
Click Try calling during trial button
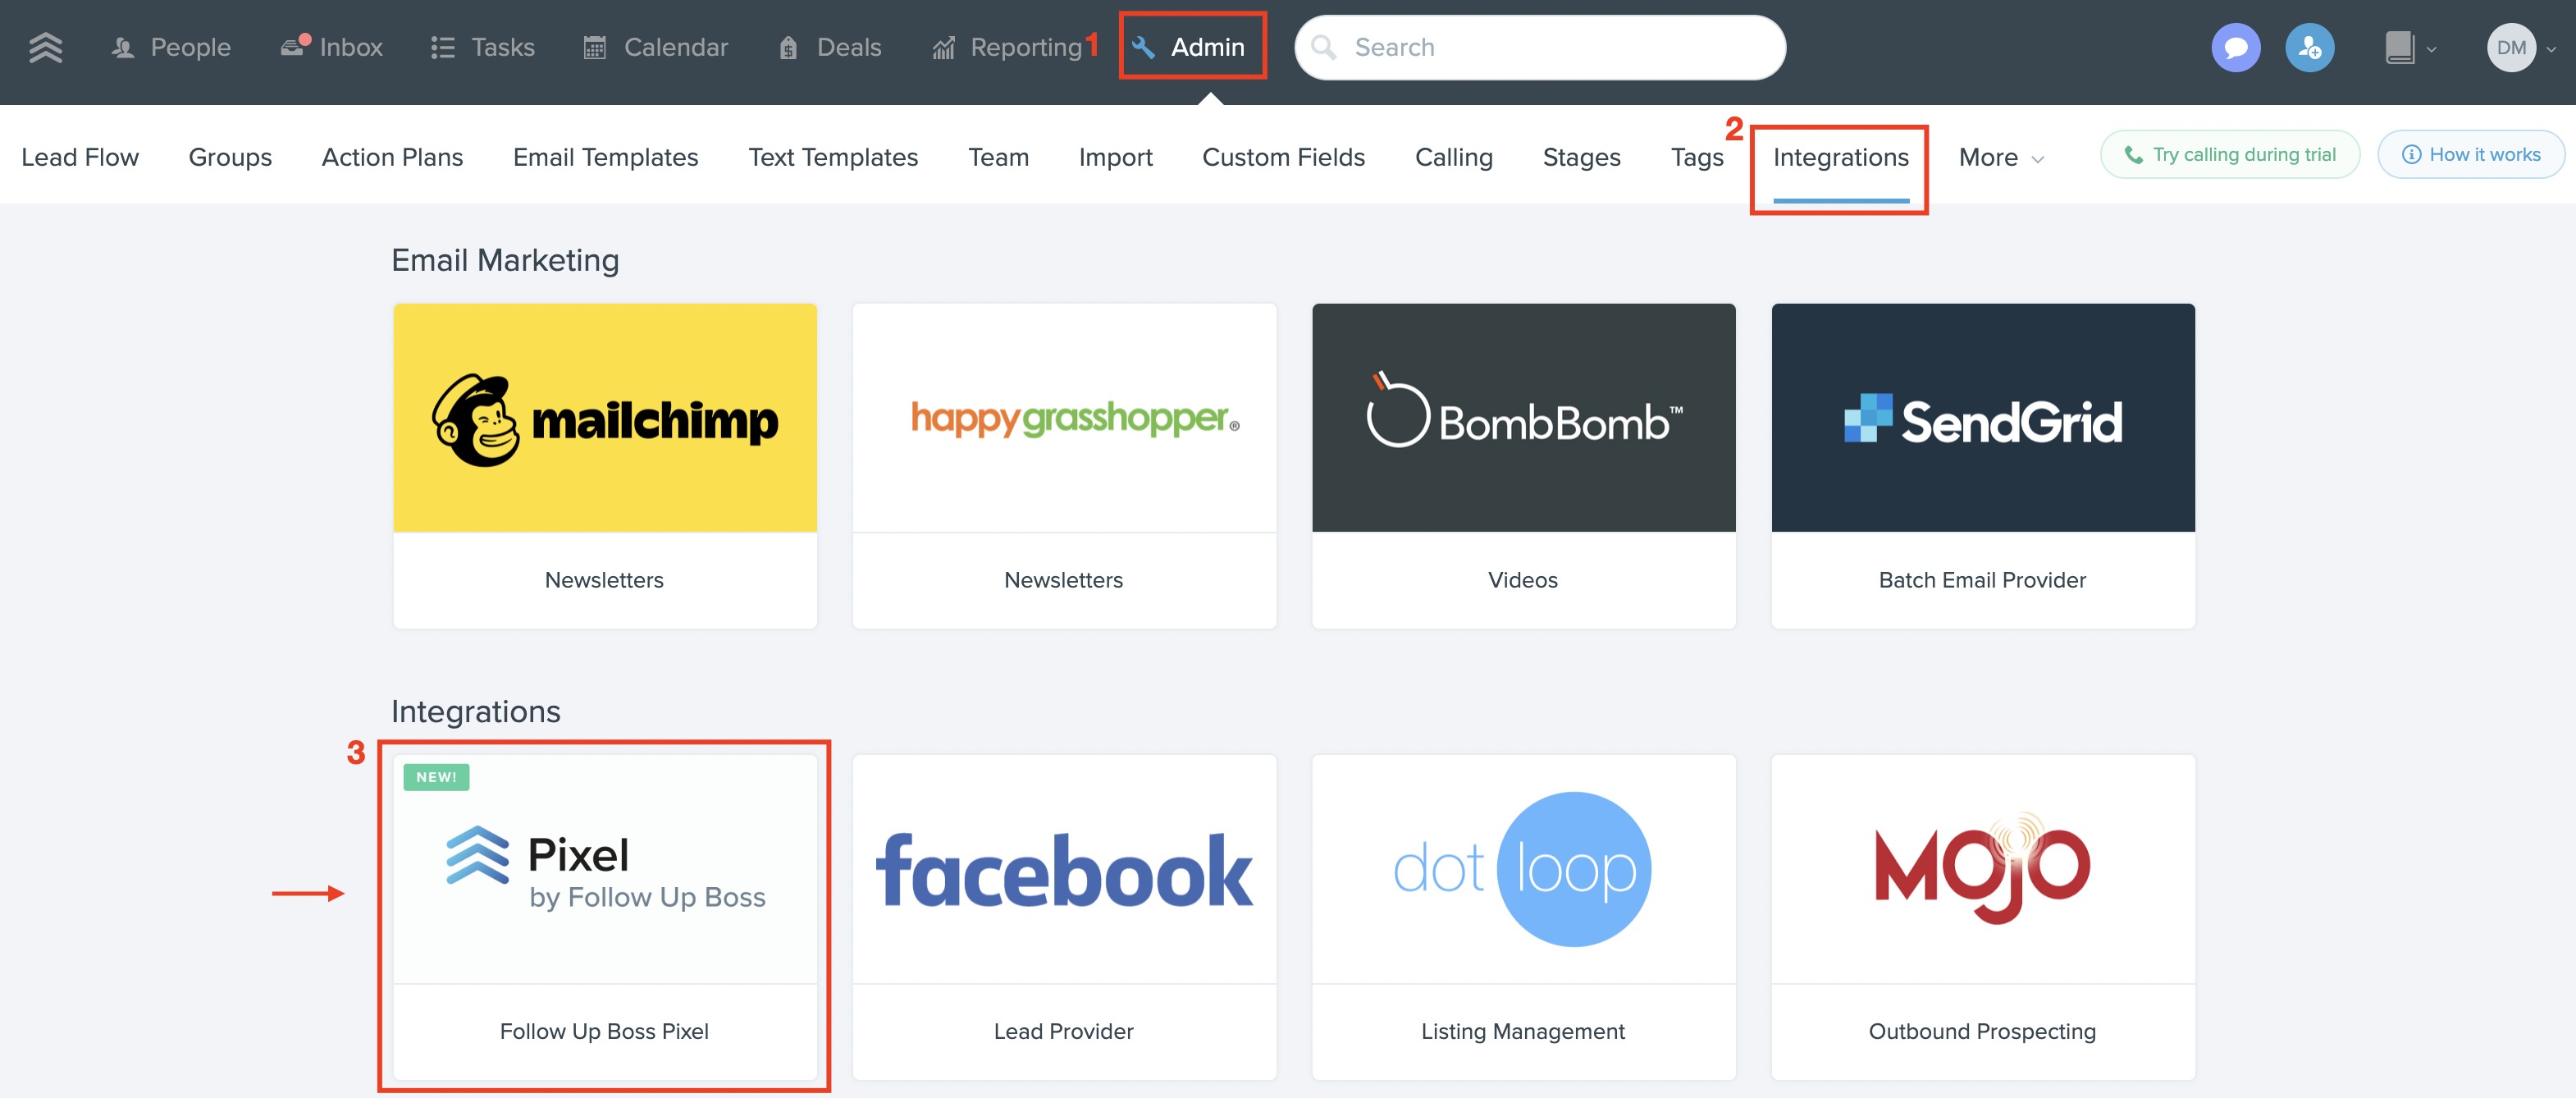(2230, 155)
